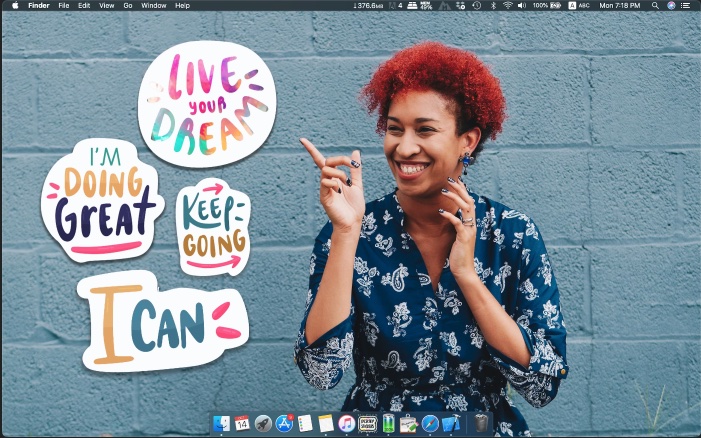Select the Live Your Dream sticker
Viewport: 701px width, 438px height.
(x=207, y=104)
